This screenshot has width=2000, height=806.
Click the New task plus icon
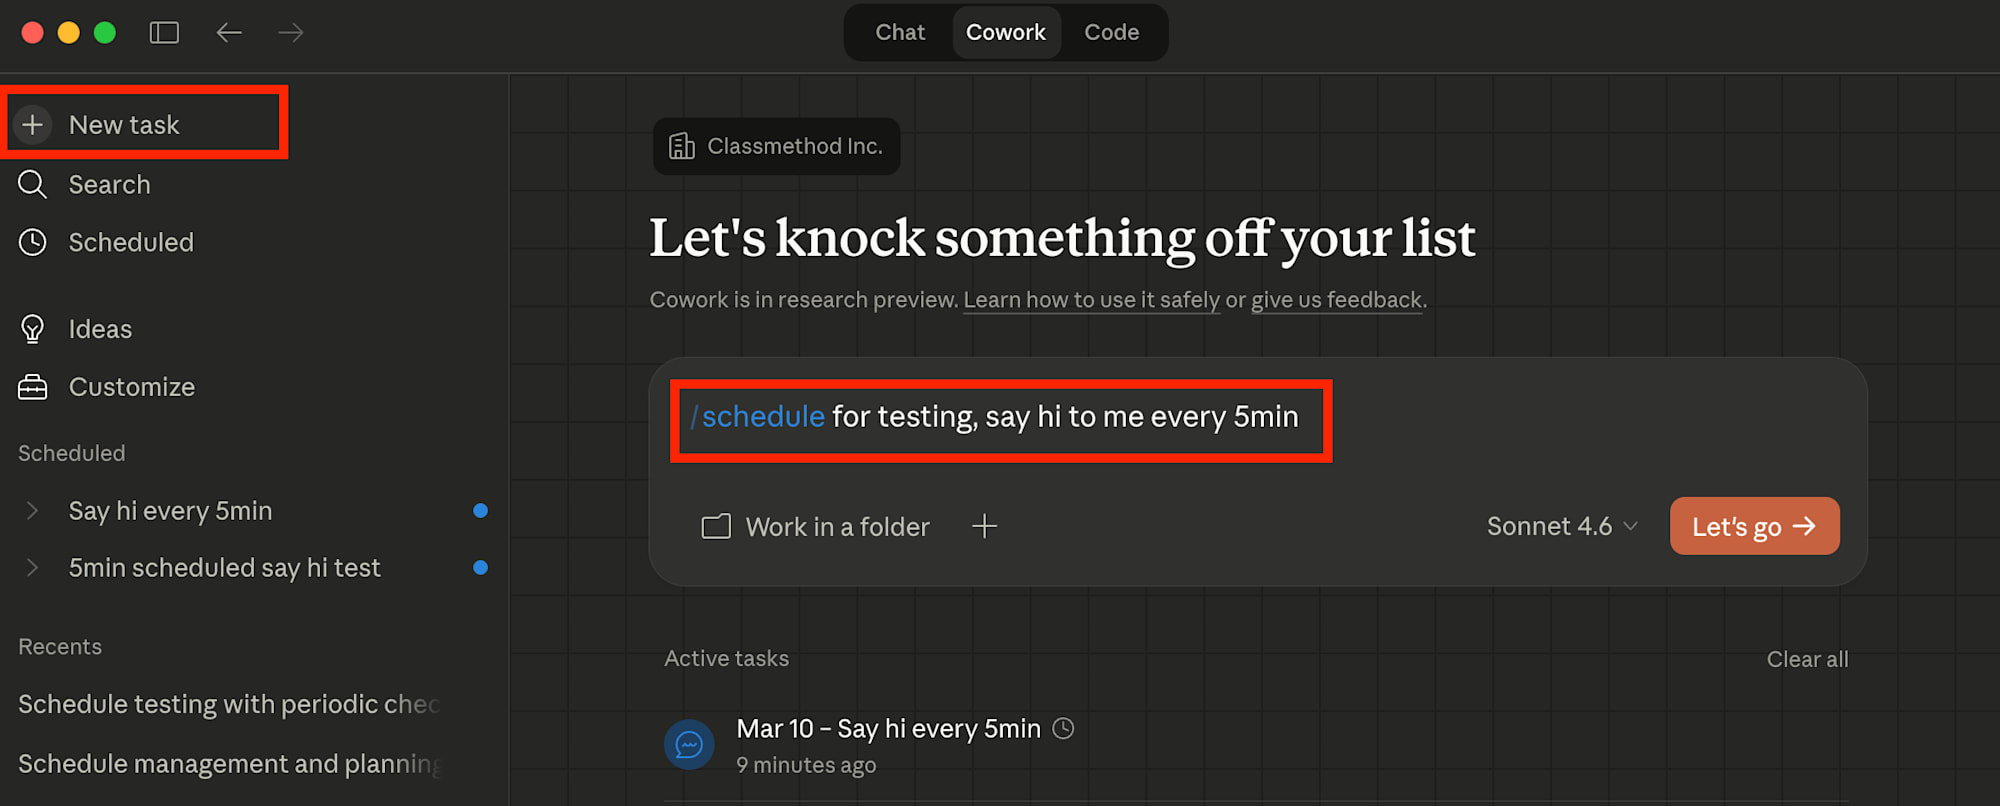33,124
